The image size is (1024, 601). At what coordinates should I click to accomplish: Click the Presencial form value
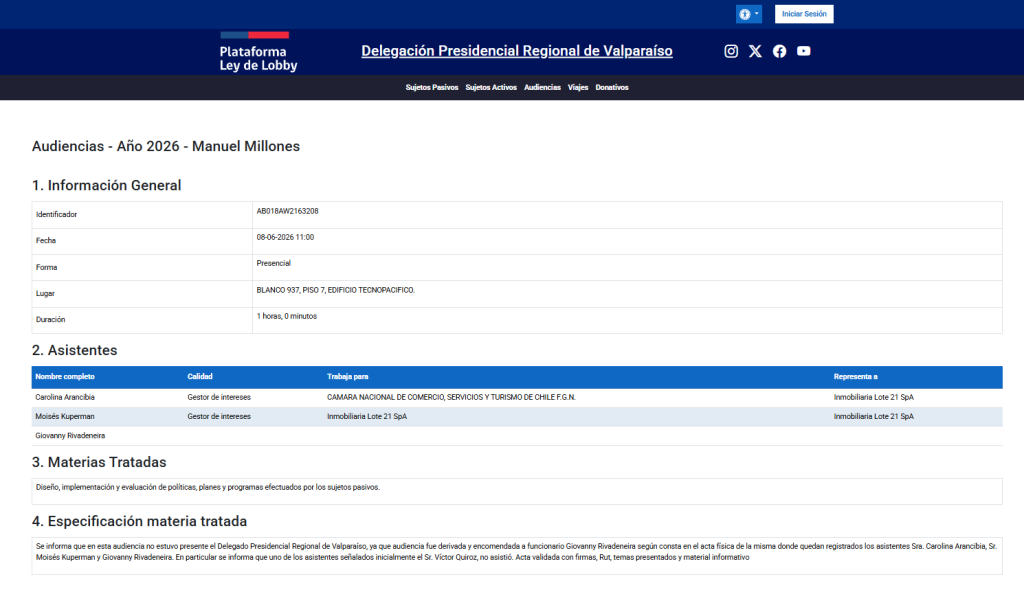click(x=274, y=263)
